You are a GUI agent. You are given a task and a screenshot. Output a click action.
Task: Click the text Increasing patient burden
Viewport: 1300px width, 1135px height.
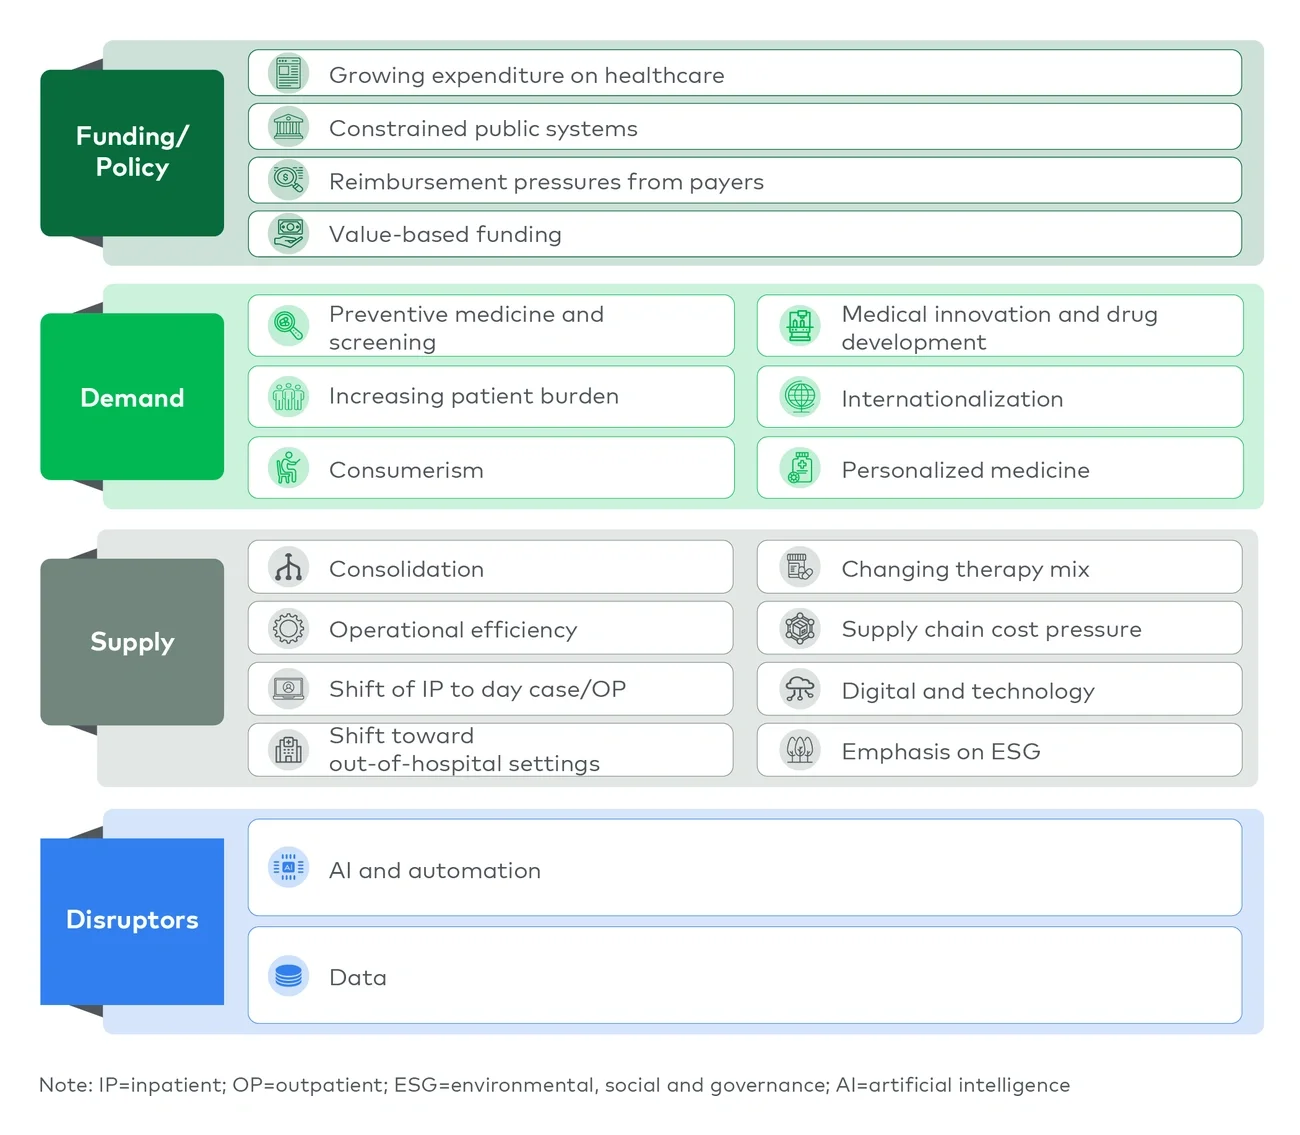tap(473, 396)
